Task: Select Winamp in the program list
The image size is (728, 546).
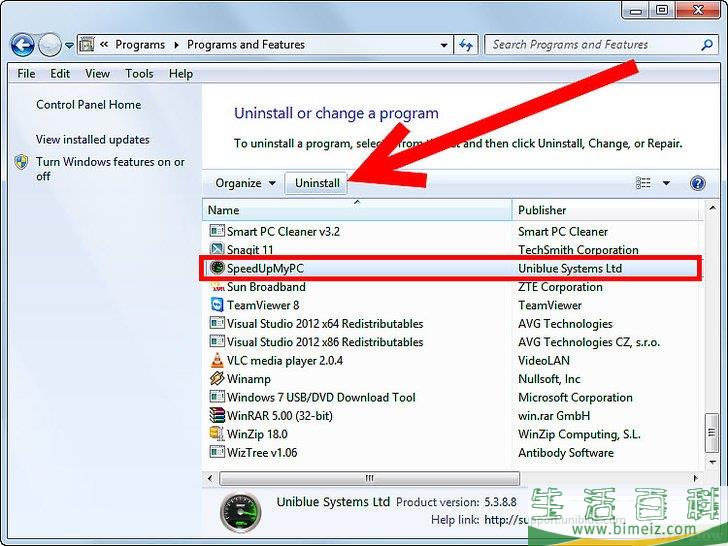Action: click(x=248, y=379)
